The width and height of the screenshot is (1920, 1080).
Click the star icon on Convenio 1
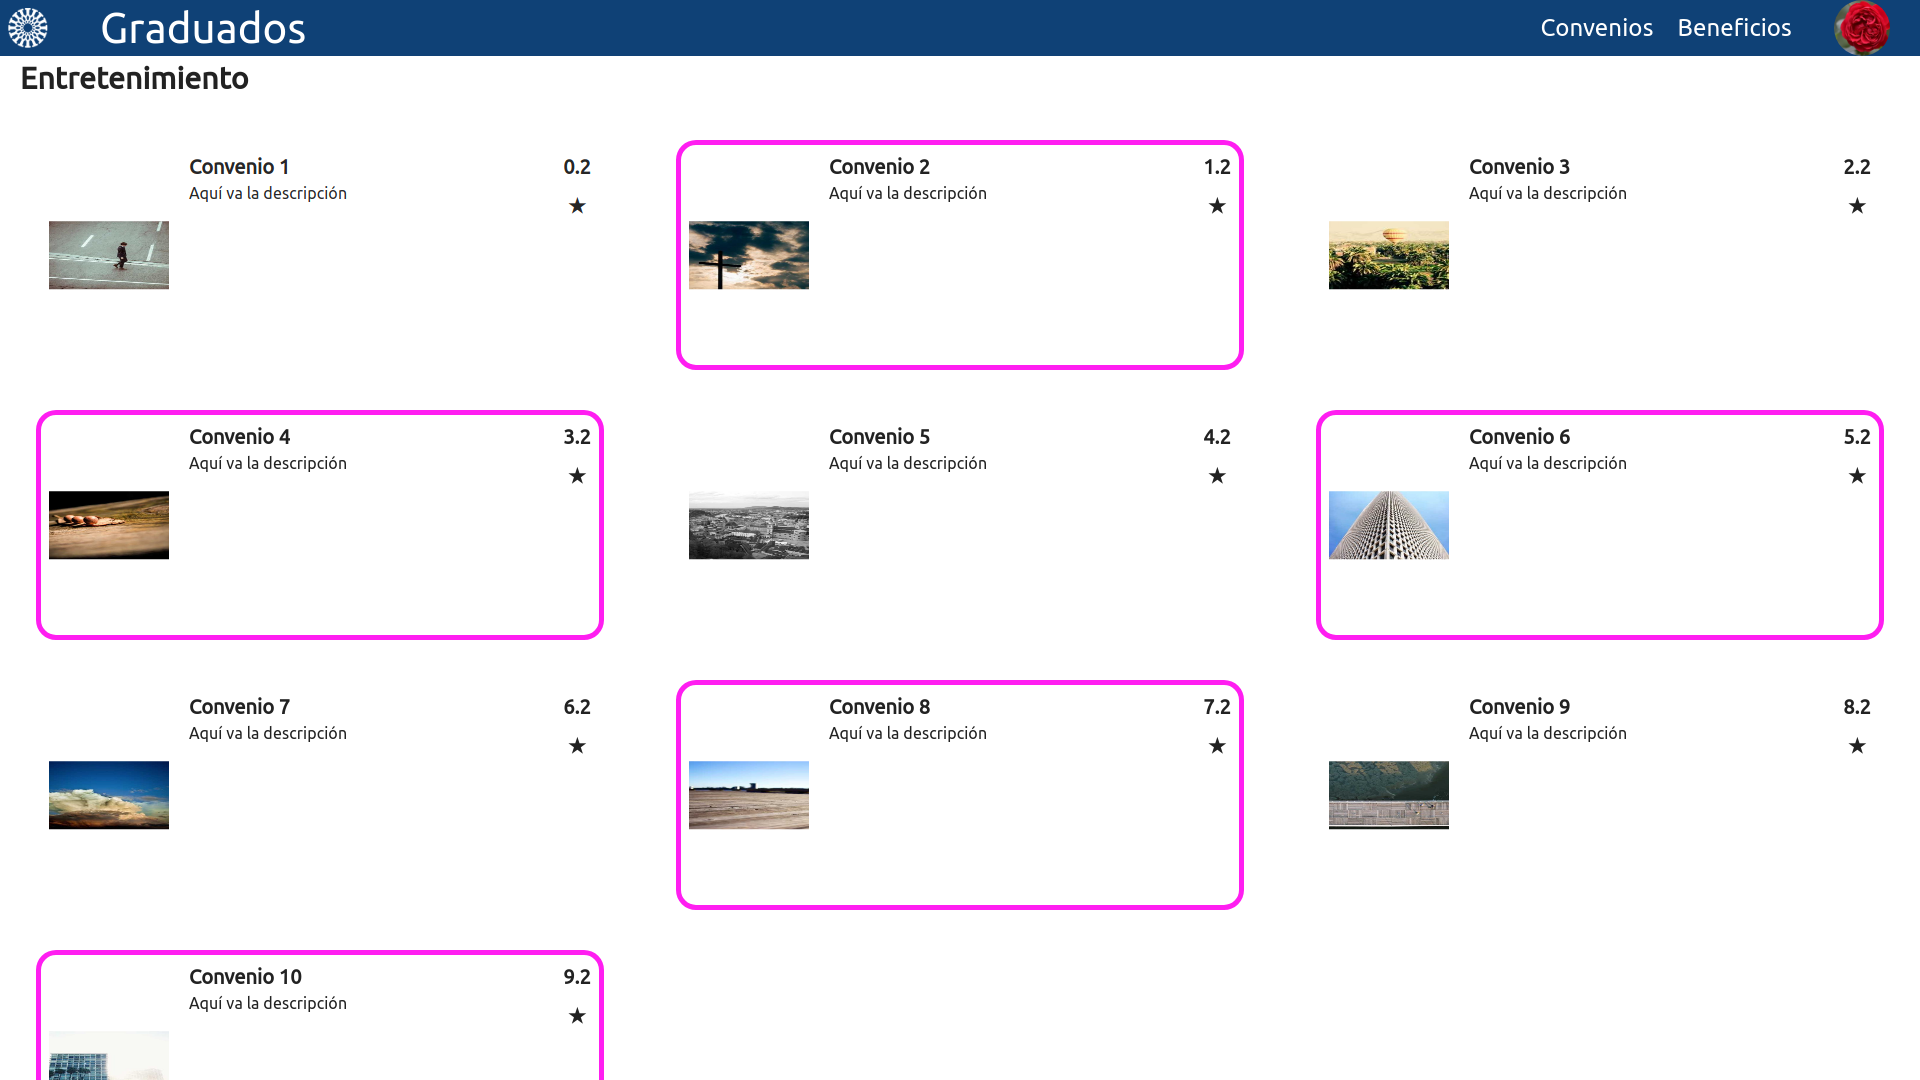point(577,206)
